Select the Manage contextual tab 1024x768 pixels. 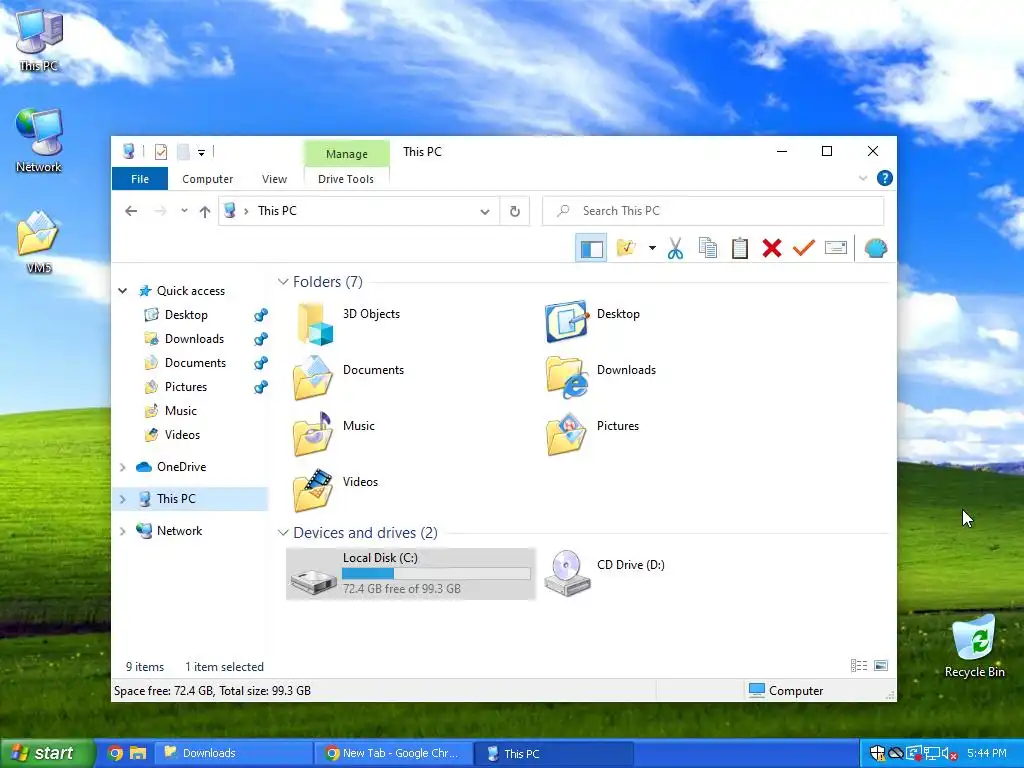[347, 154]
